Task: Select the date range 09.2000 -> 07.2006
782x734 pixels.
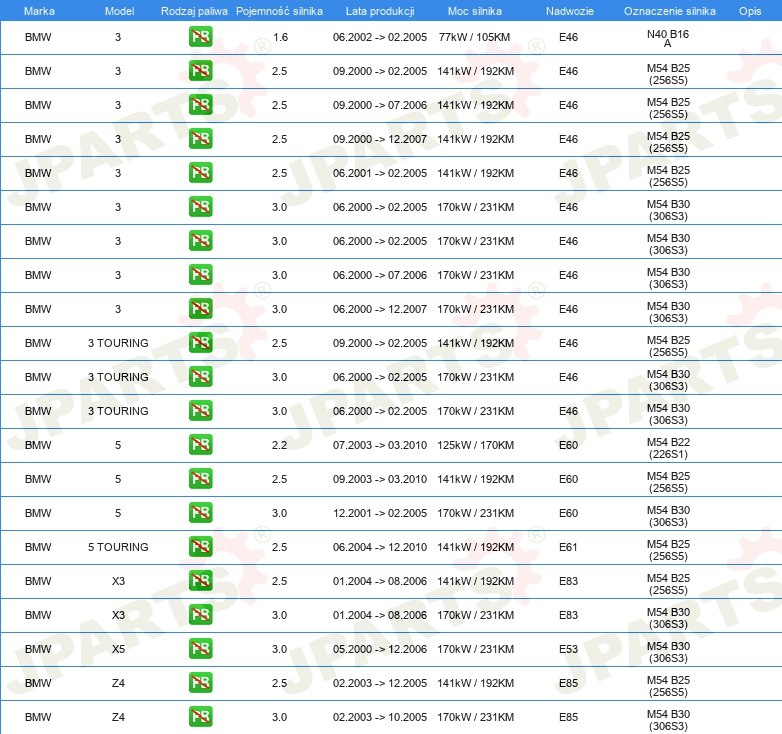Action: click(x=380, y=105)
